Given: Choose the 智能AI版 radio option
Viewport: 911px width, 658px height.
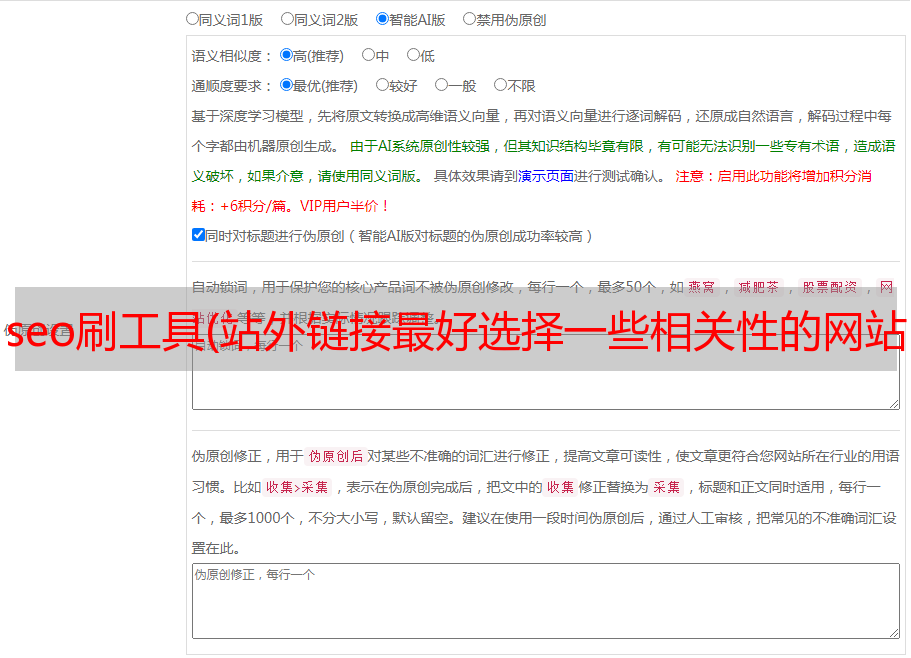Looking at the screenshot, I should (x=382, y=19).
